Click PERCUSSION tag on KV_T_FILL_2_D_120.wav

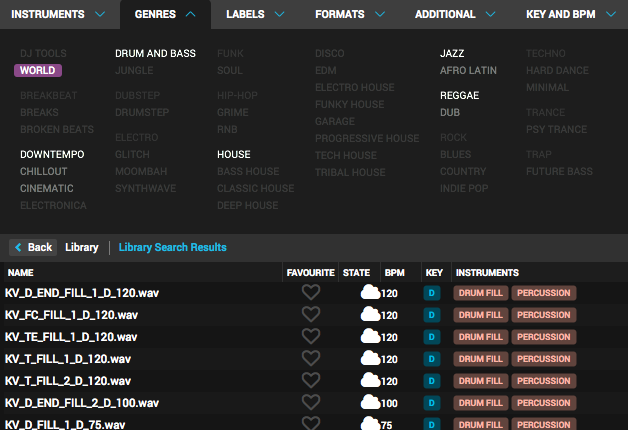point(543,381)
